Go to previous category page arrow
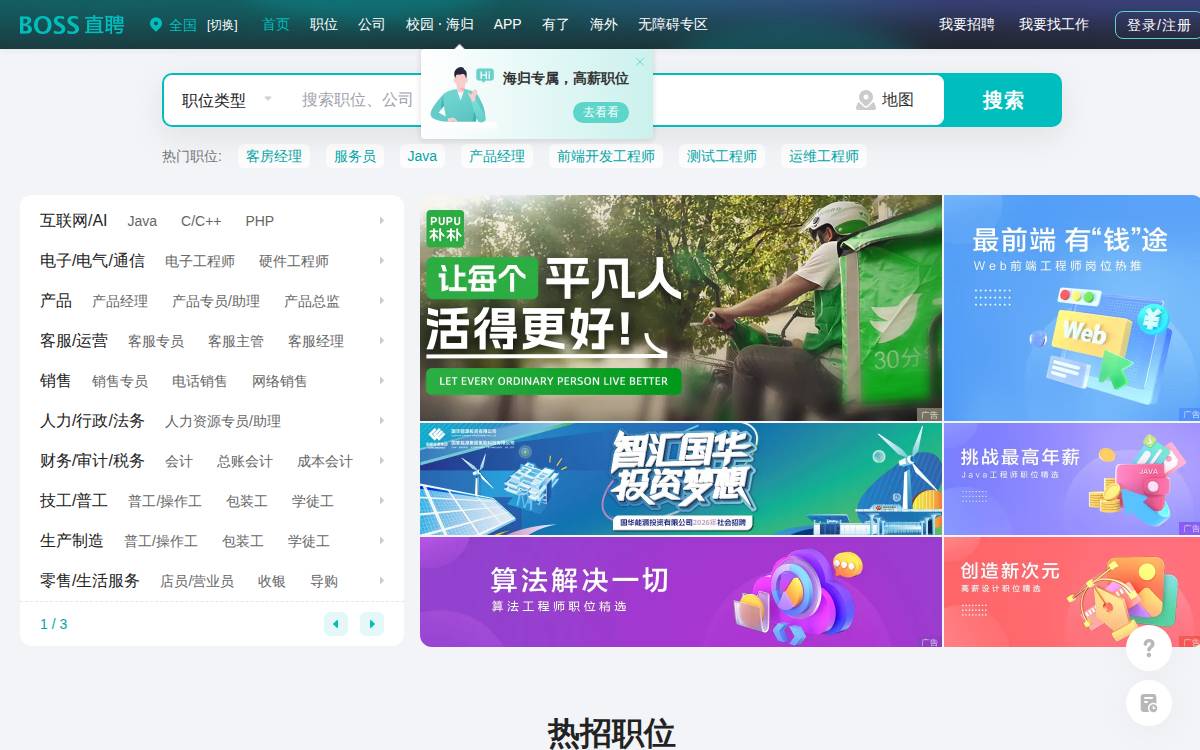The image size is (1200, 750). (336, 624)
